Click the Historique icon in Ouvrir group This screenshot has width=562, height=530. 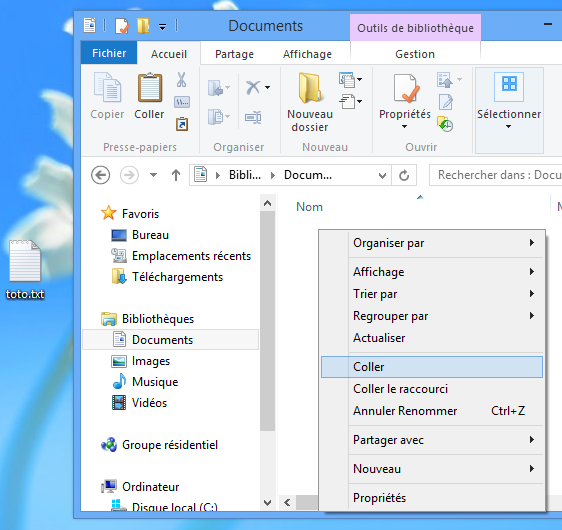click(x=445, y=124)
